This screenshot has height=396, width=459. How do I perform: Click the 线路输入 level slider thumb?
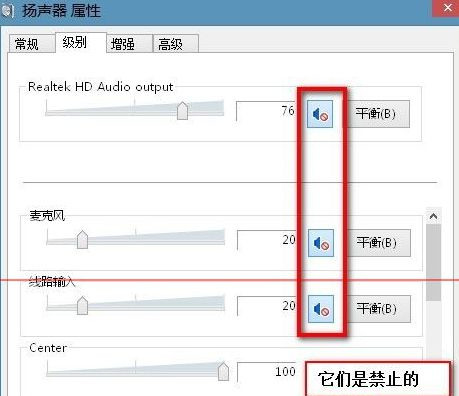tap(82, 306)
